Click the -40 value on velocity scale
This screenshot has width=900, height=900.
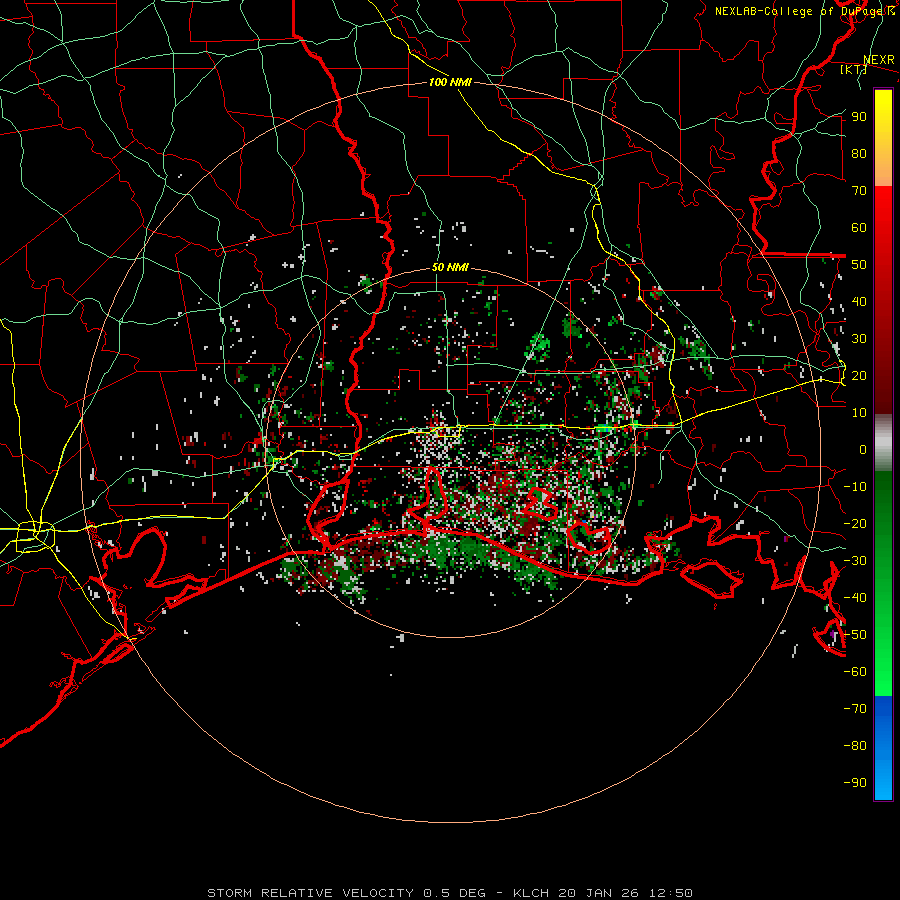[855, 598]
